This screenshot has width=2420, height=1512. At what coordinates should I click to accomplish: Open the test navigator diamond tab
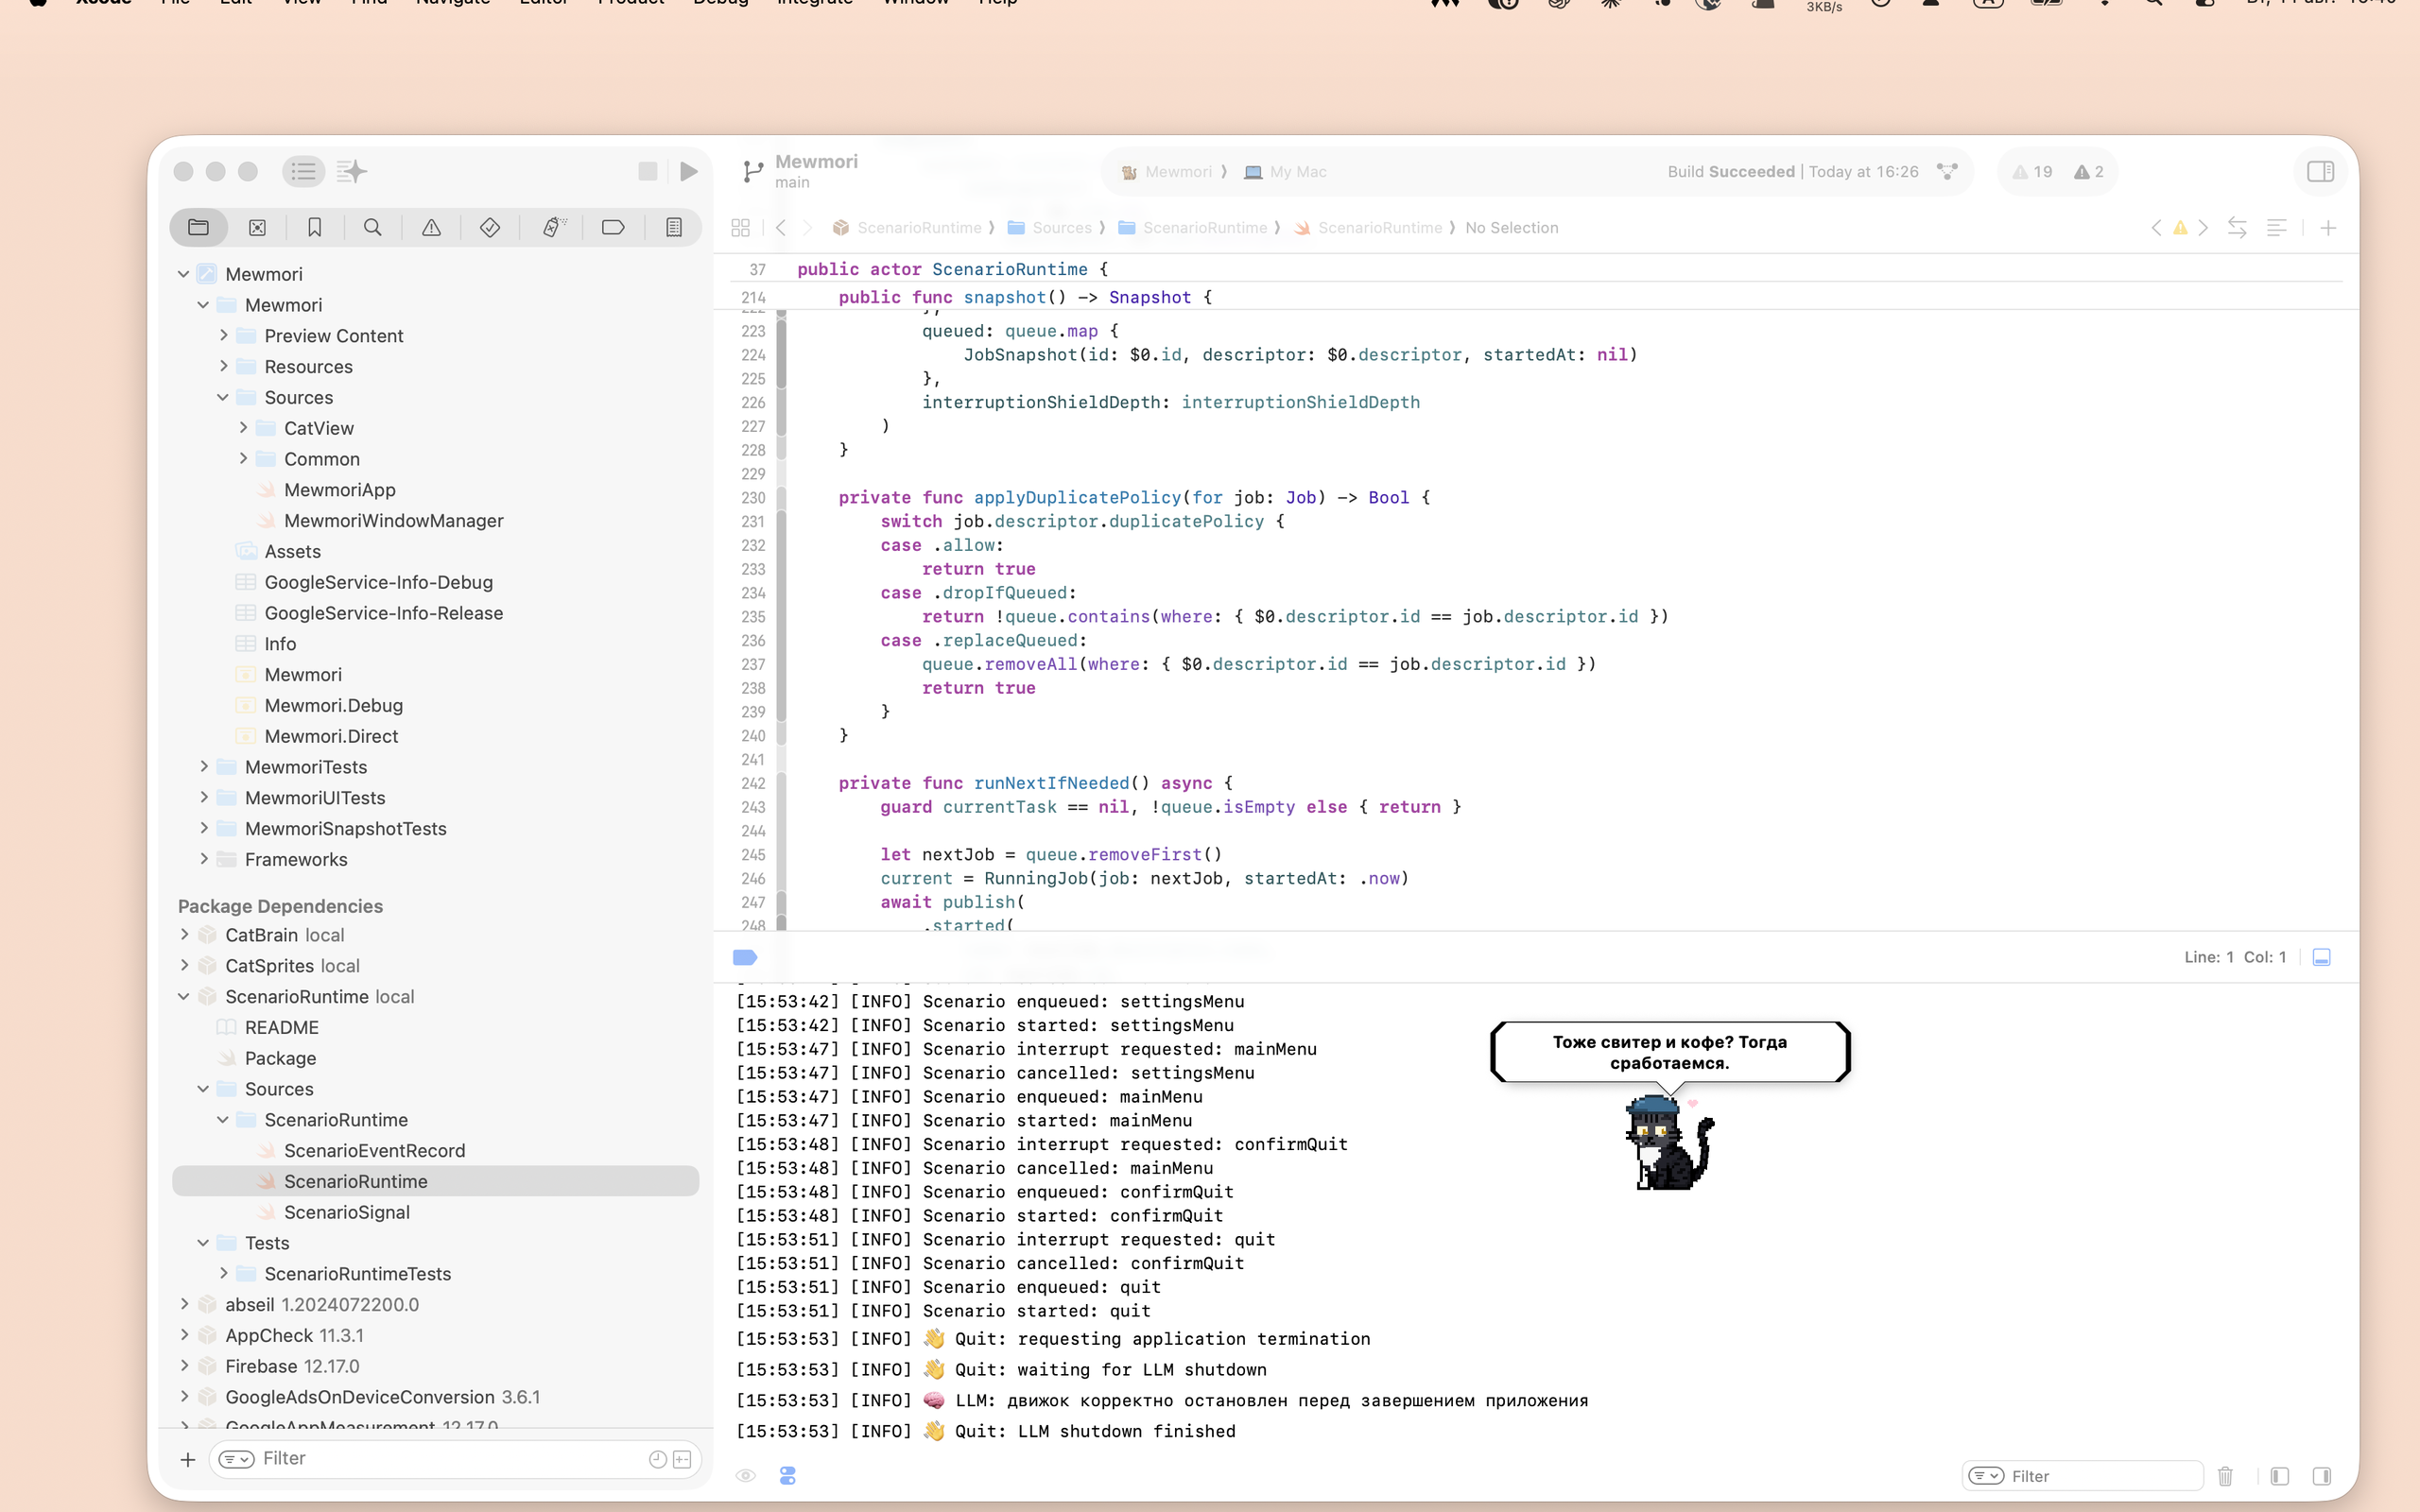point(490,228)
